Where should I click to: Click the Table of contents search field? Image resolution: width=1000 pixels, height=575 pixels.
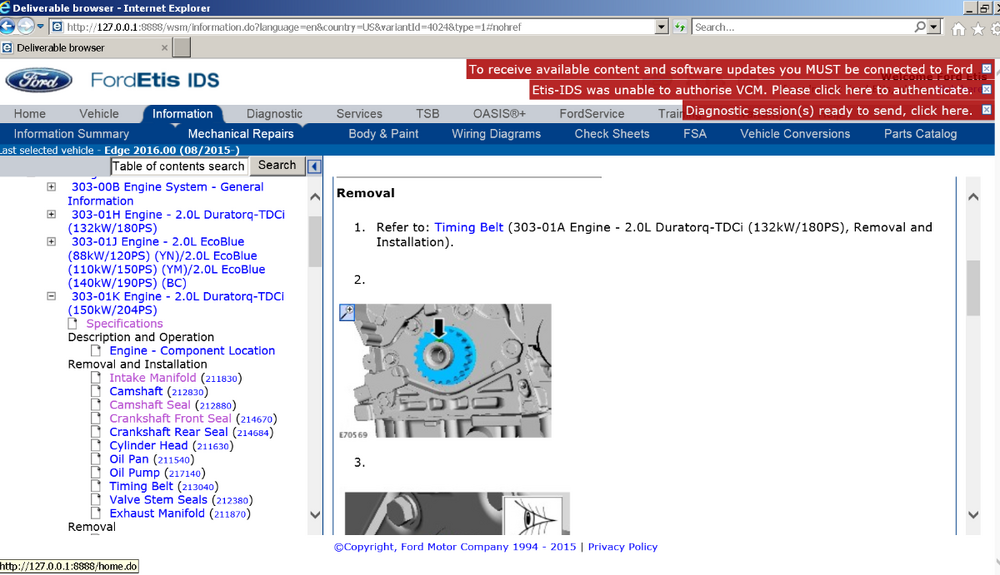tap(179, 166)
